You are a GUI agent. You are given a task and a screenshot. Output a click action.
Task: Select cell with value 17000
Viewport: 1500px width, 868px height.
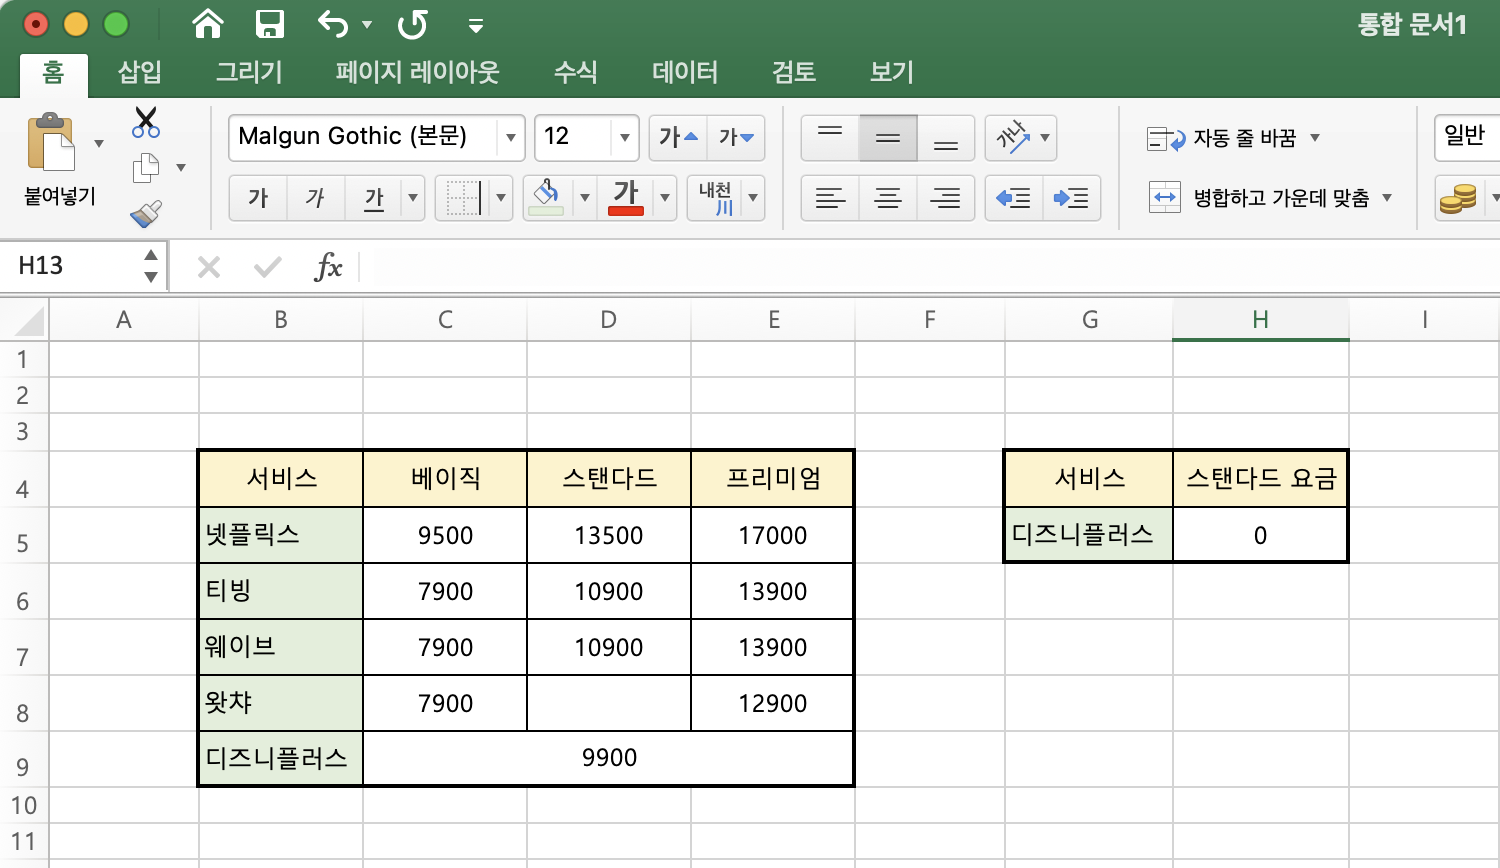click(x=772, y=535)
